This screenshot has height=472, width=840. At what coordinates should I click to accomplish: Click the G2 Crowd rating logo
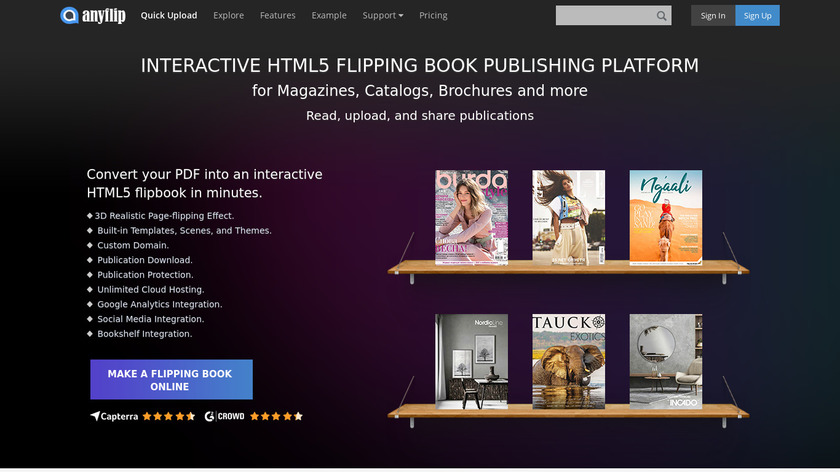[224, 416]
